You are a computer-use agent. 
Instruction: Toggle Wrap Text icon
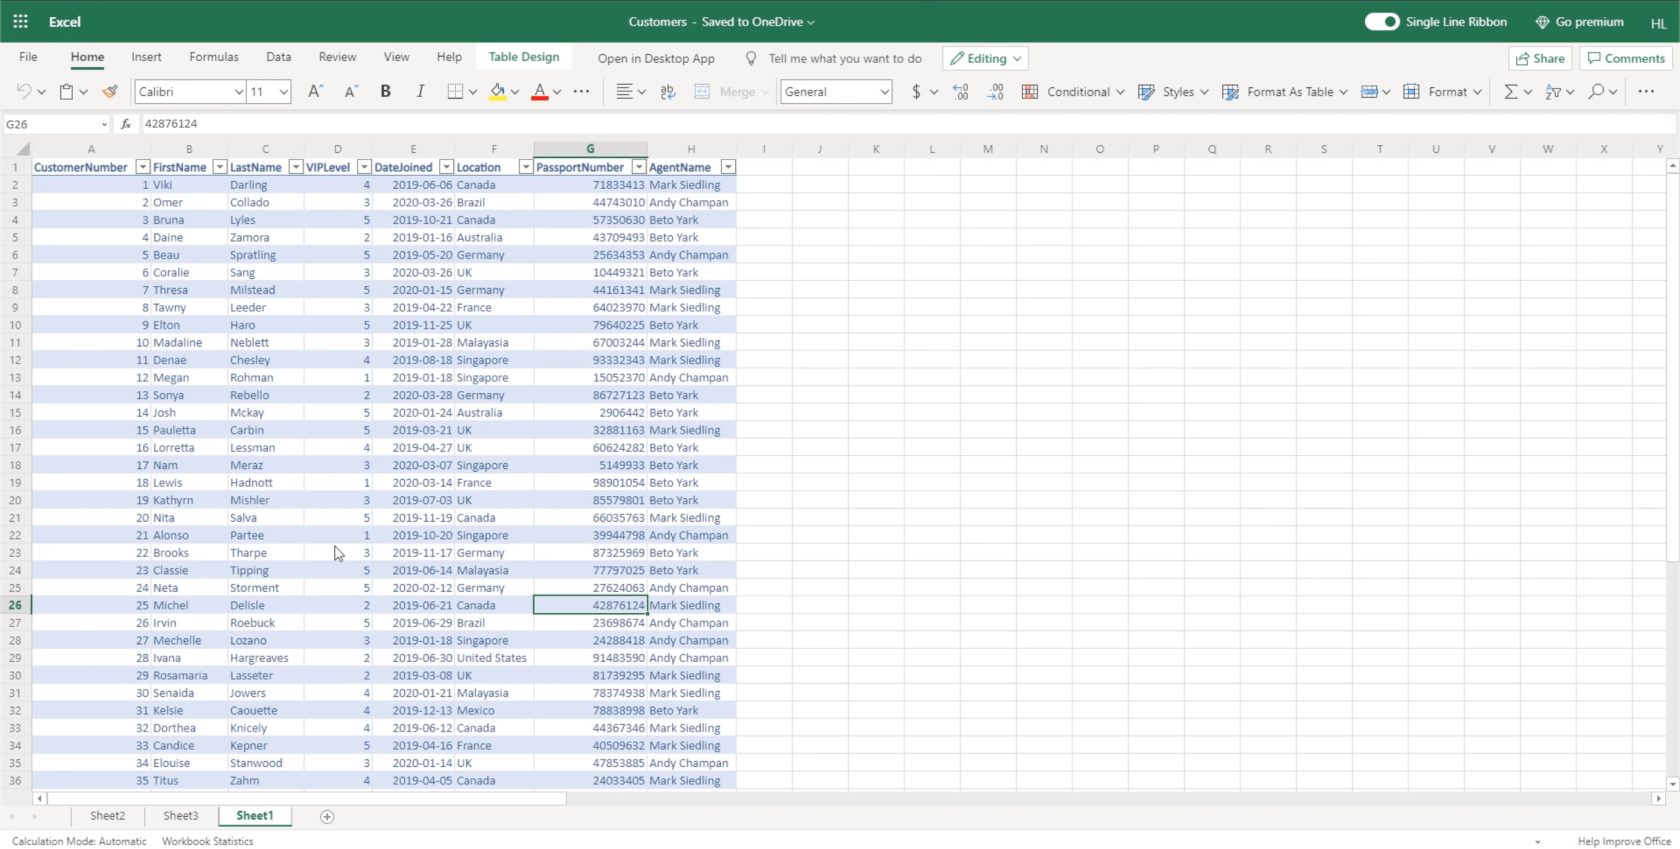tap(668, 91)
